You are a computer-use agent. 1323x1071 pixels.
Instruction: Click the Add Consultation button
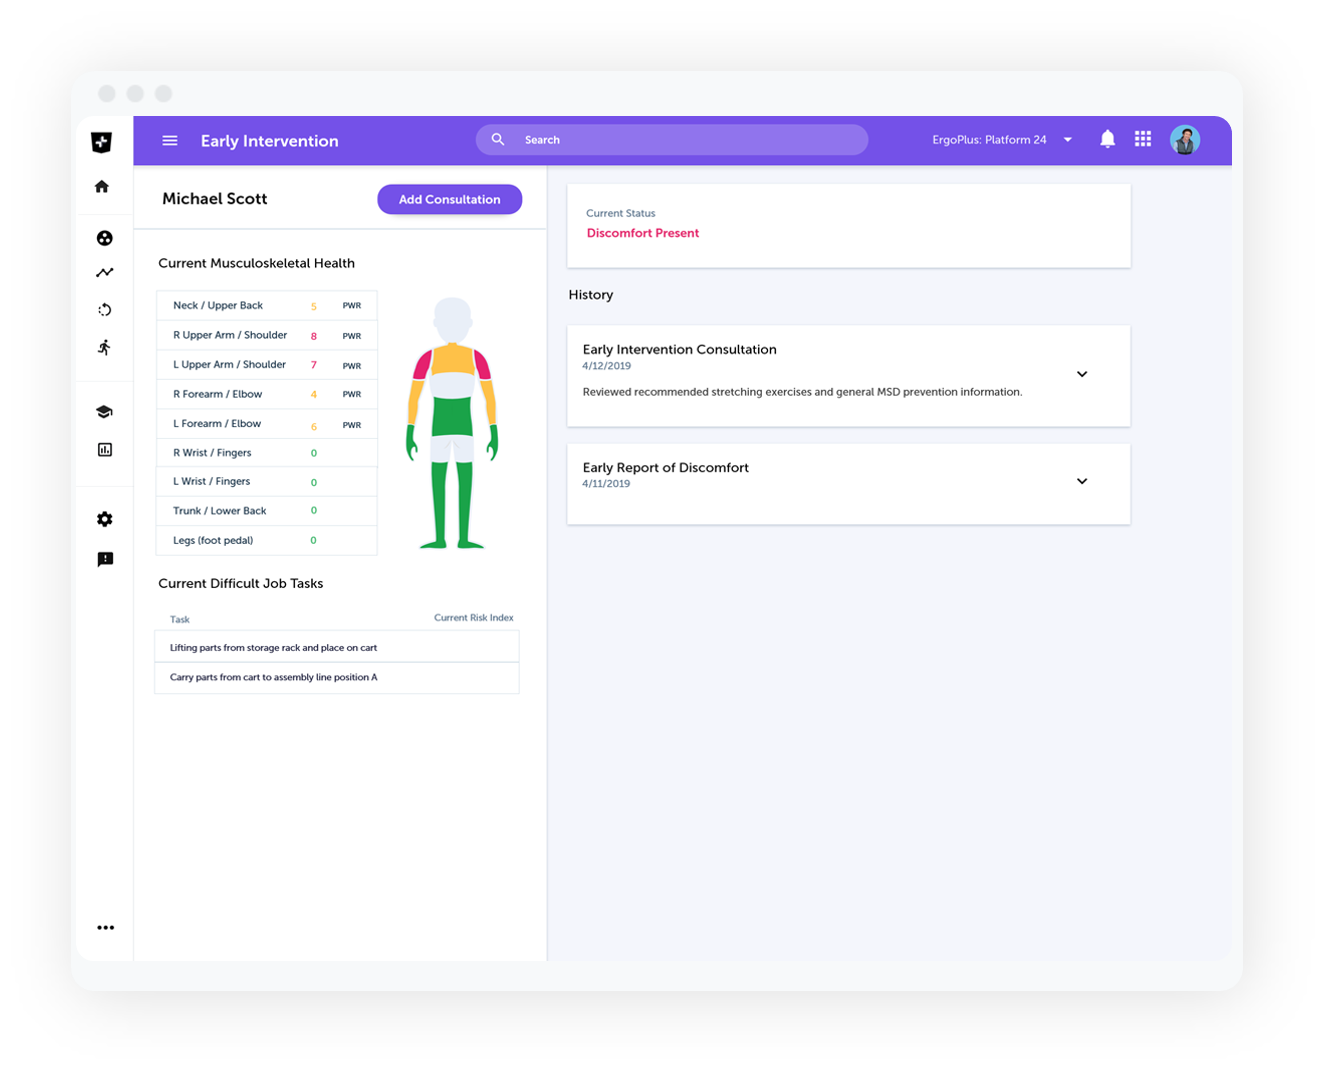449,199
